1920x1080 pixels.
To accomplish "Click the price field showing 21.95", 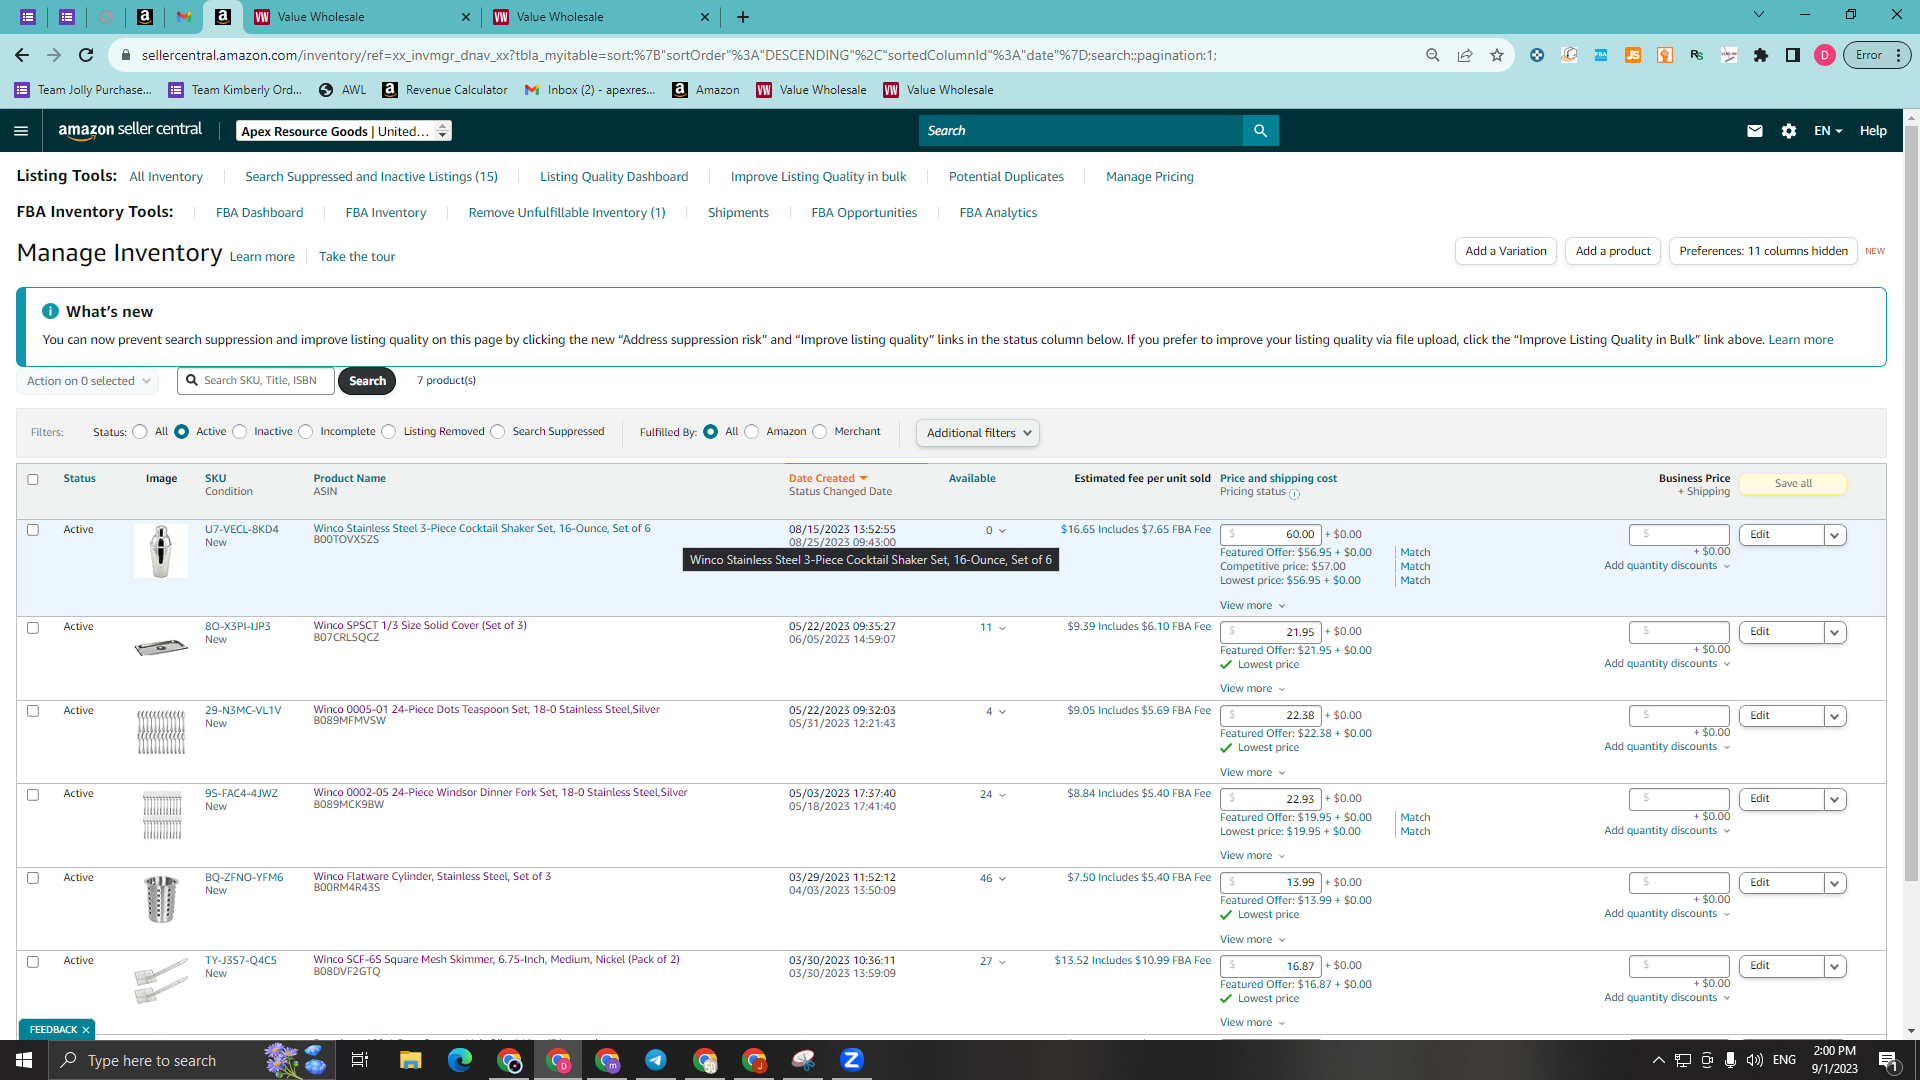I will tap(1270, 632).
